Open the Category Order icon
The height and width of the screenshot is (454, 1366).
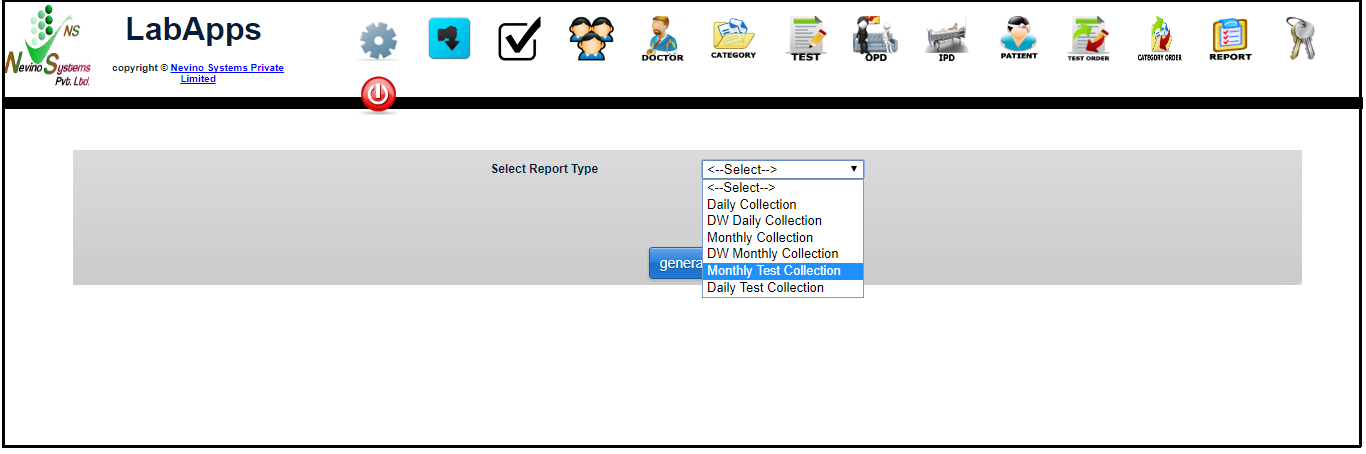[x=1159, y=39]
